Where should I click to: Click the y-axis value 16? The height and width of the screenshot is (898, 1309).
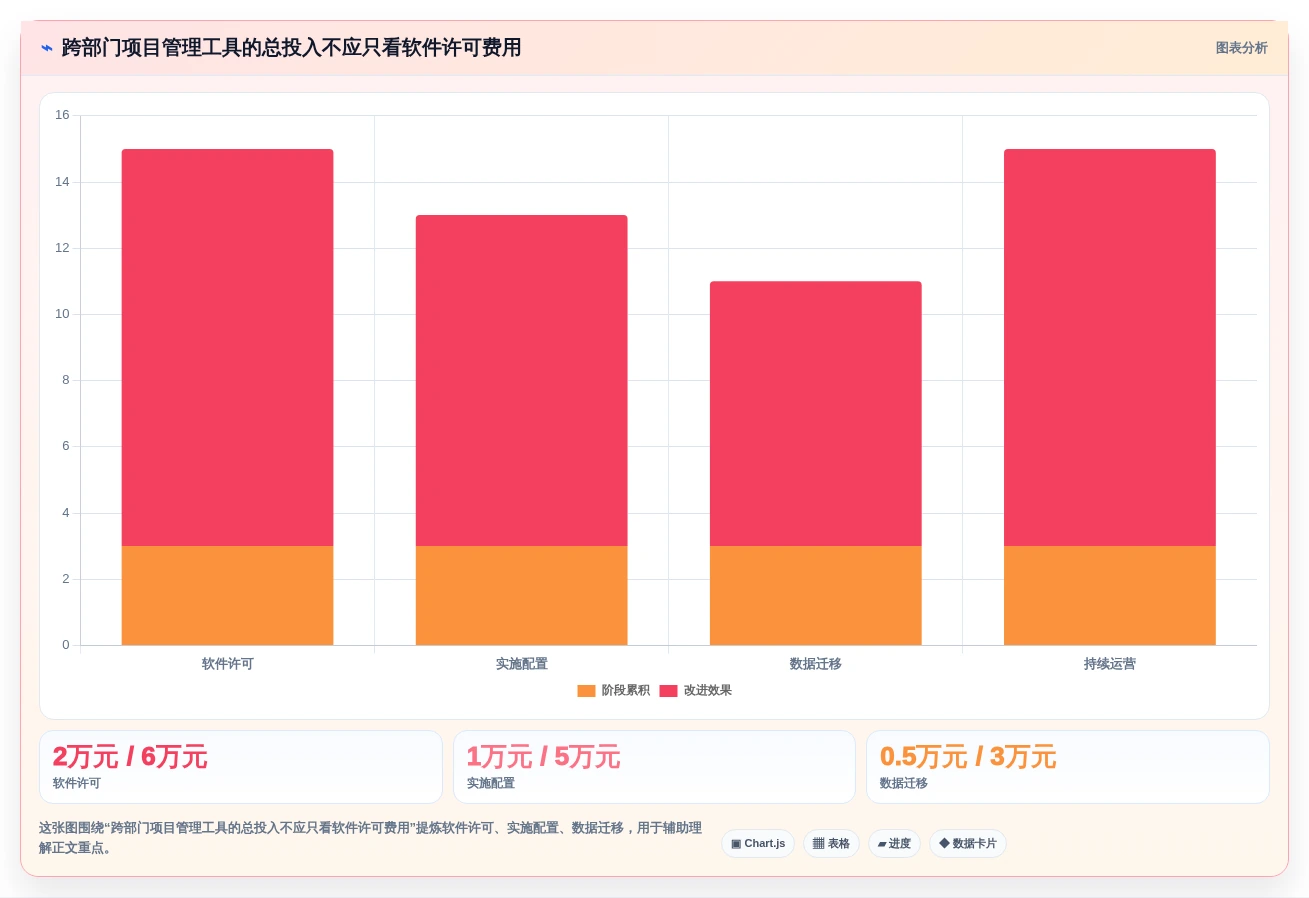62,115
